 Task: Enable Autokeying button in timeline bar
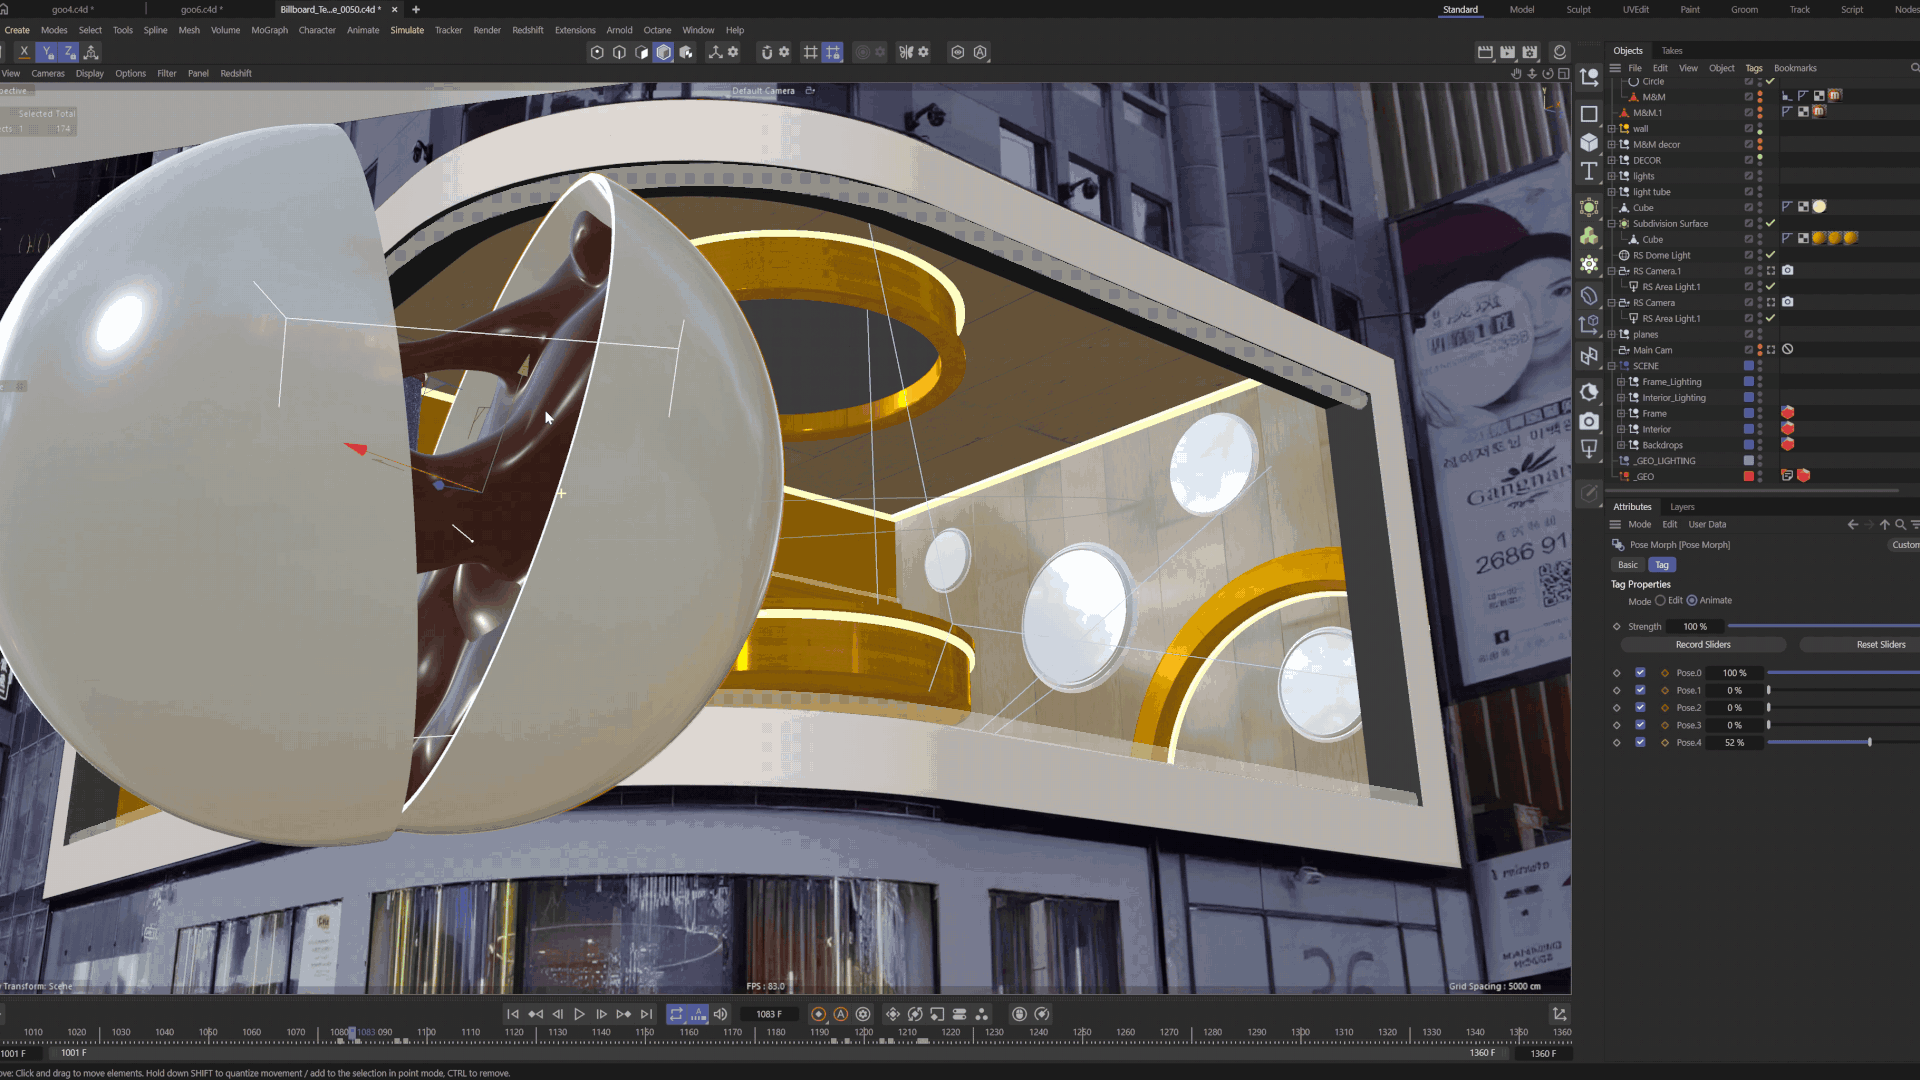pos(841,1014)
